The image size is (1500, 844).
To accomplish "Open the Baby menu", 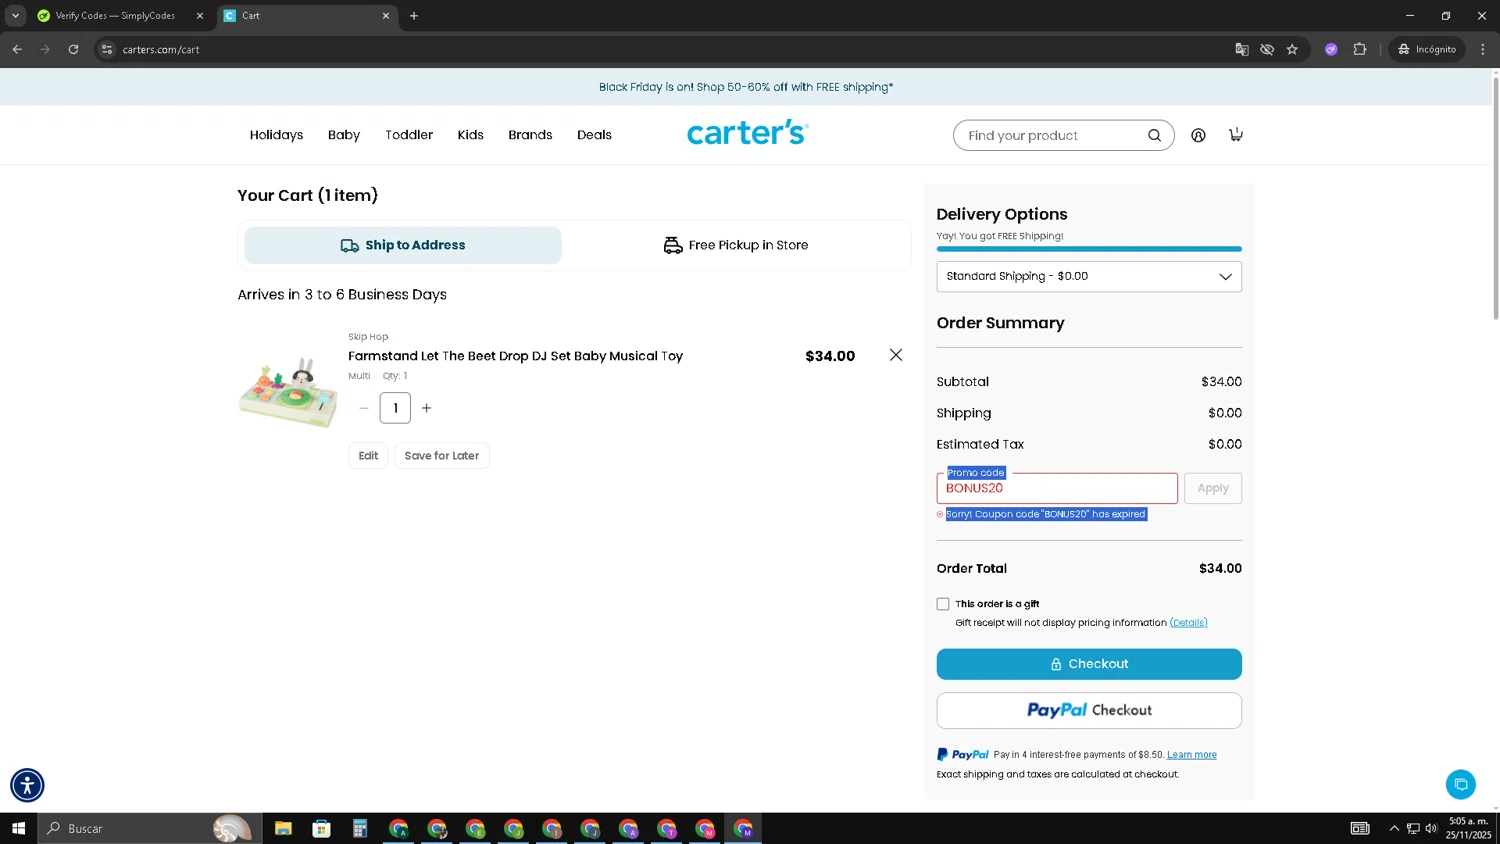I will 344,135.
